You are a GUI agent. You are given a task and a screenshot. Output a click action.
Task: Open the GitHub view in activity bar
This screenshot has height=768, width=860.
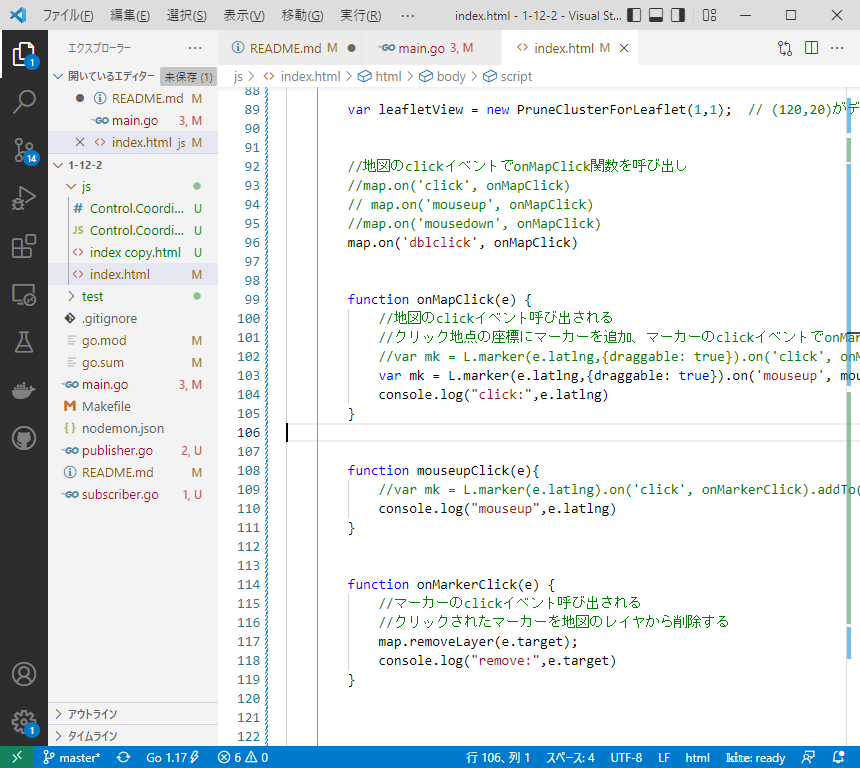[x=24, y=438]
